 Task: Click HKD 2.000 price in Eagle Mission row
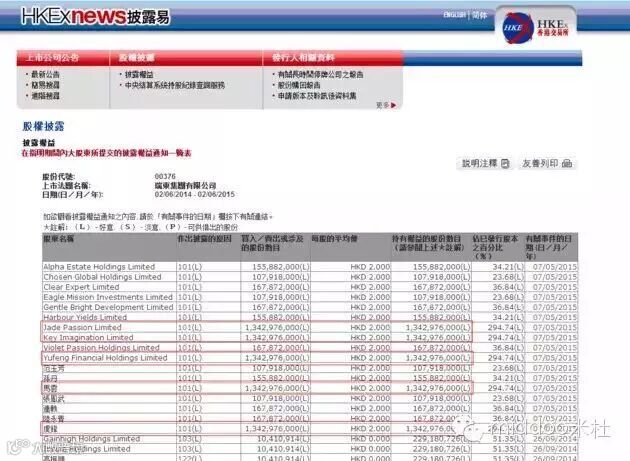[x=370, y=297]
